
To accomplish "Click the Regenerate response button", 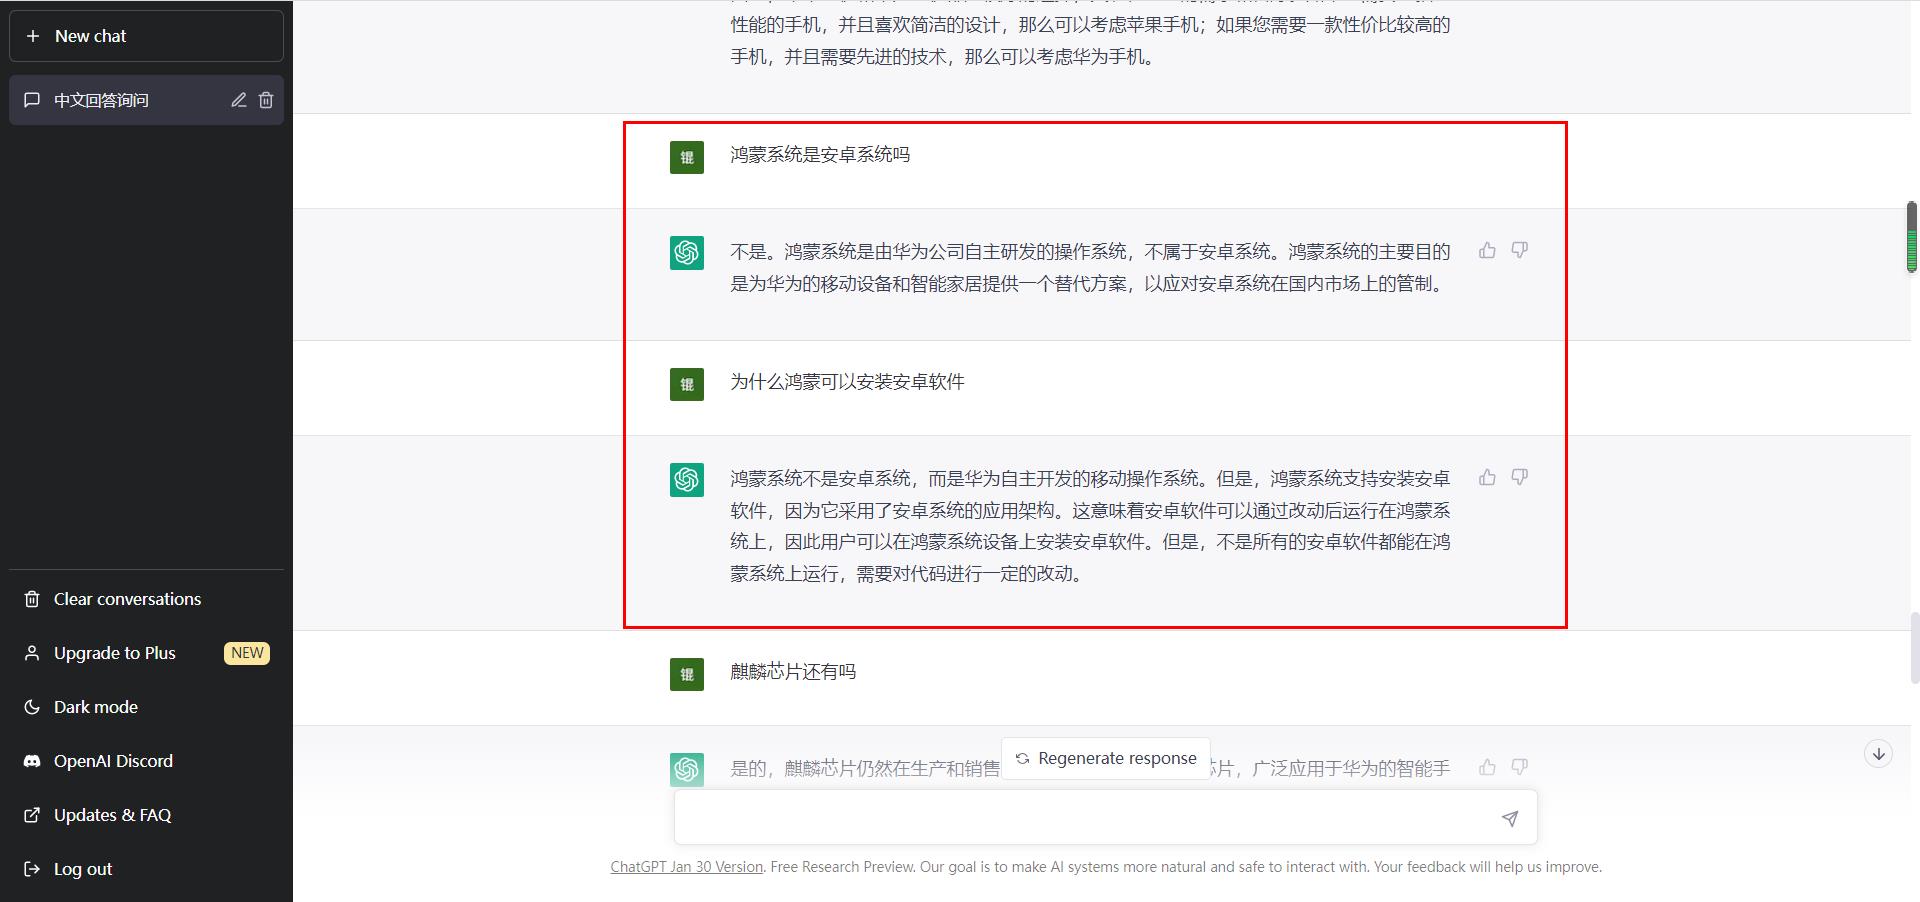I will 1105,758.
